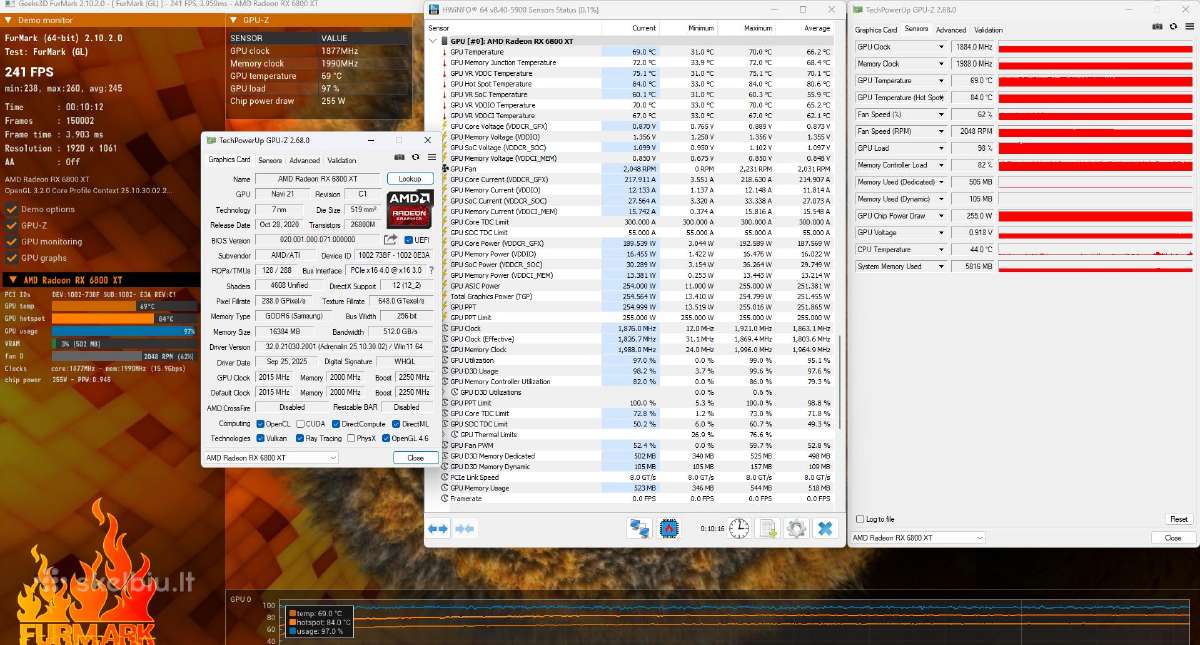Click GPU Fan sensor icon in HWiNFO

point(443,168)
